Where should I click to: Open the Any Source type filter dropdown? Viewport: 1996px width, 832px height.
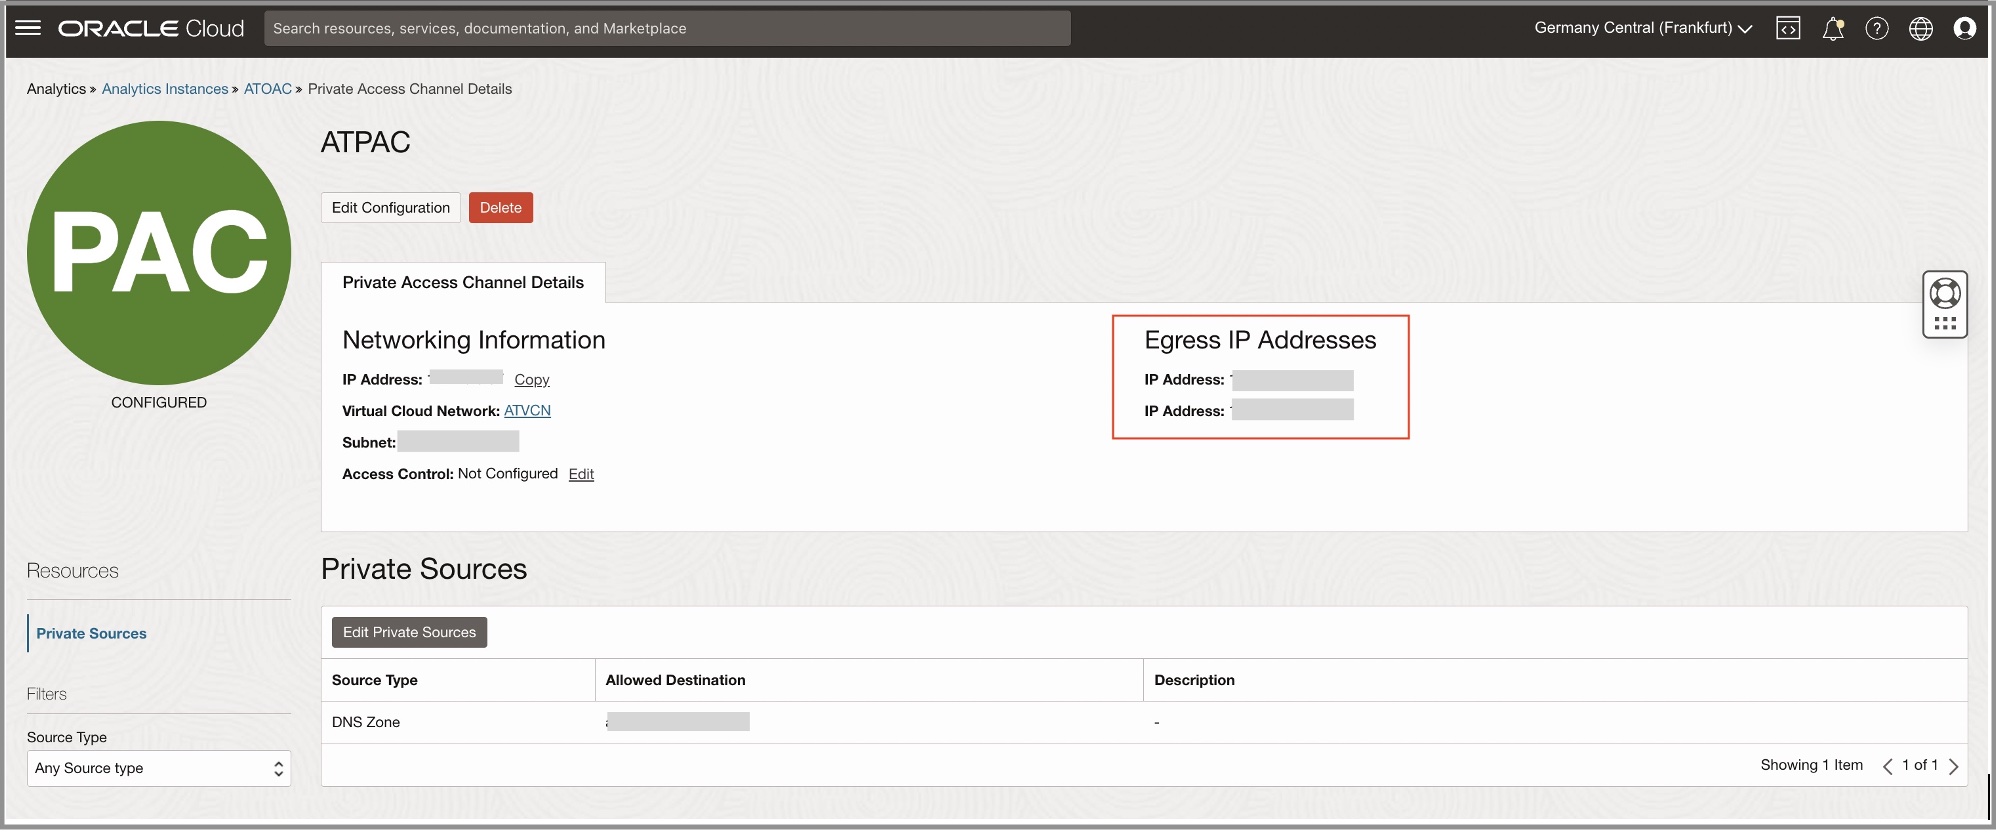click(x=159, y=768)
